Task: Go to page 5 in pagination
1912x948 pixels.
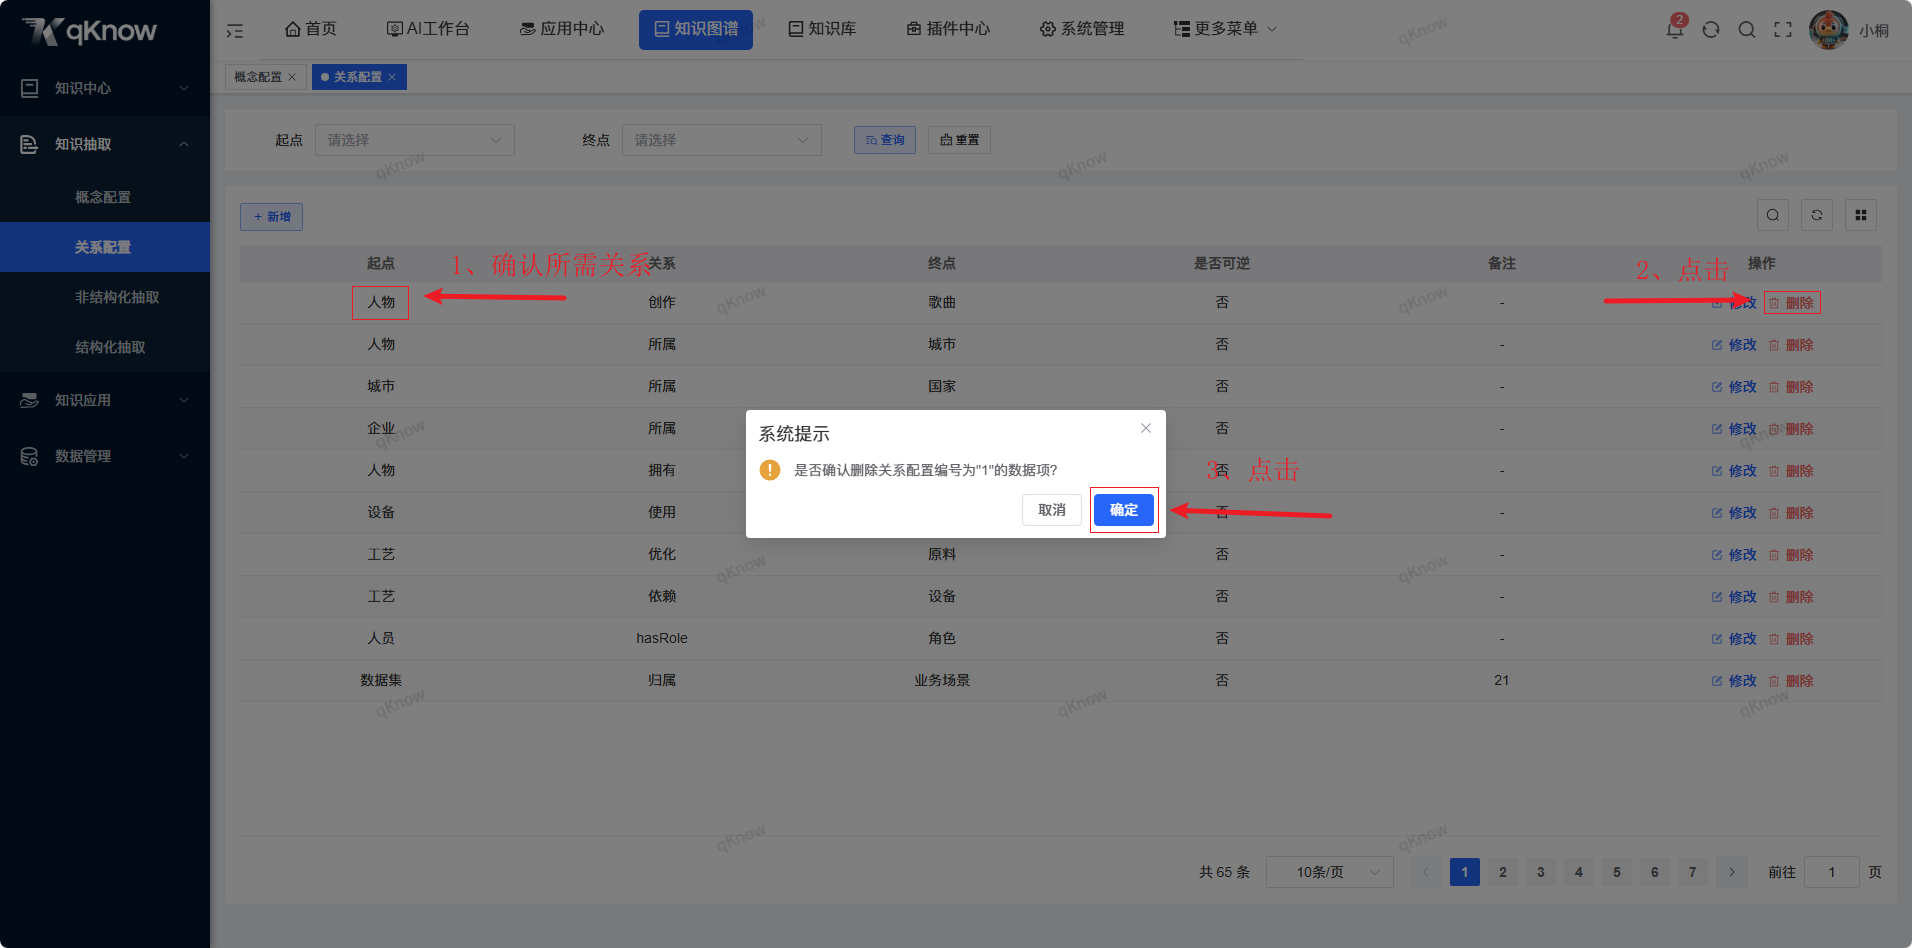Action: point(1617,872)
